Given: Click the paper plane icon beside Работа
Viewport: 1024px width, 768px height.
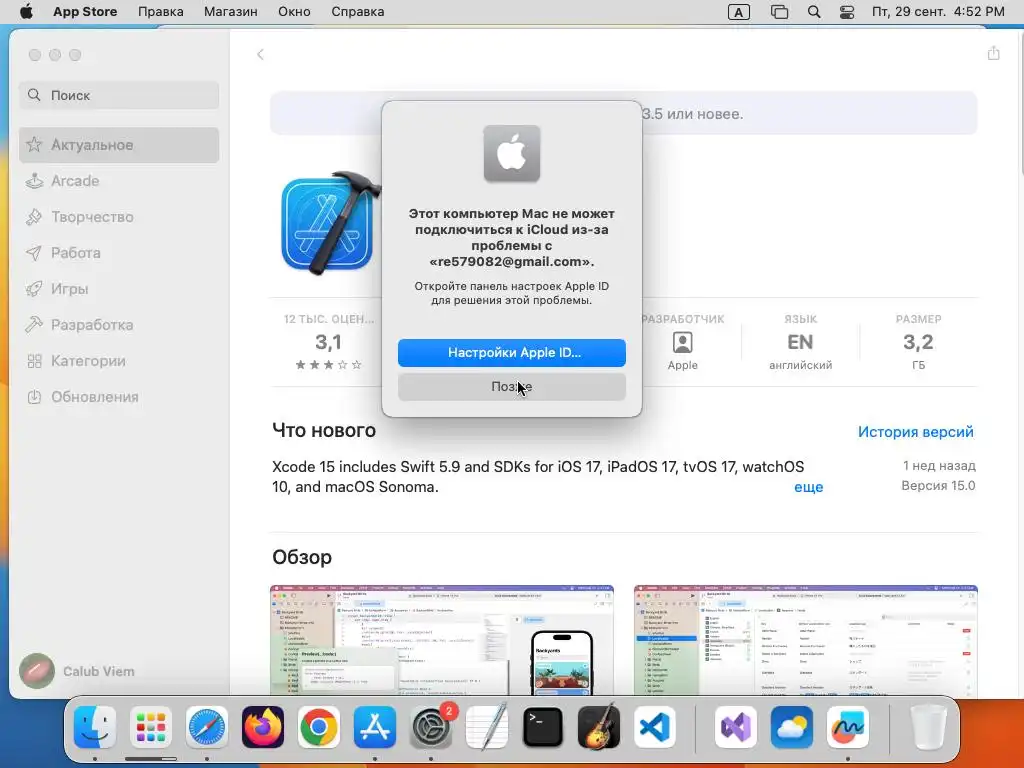Looking at the screenshot, I should pos(34,253).
